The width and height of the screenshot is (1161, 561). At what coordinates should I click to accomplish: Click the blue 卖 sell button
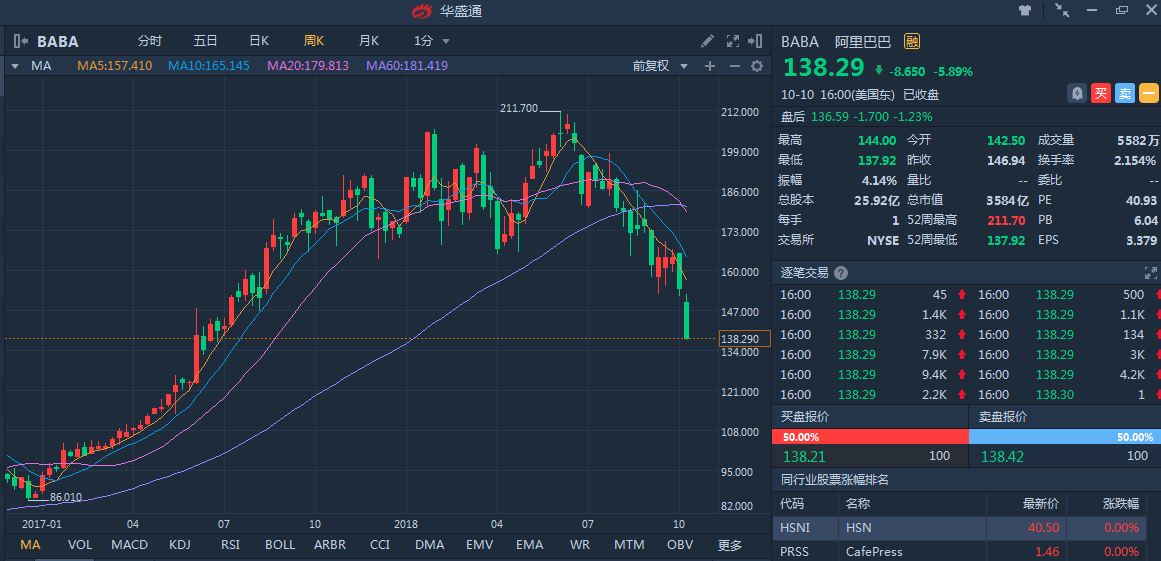tap(1125, 94)
